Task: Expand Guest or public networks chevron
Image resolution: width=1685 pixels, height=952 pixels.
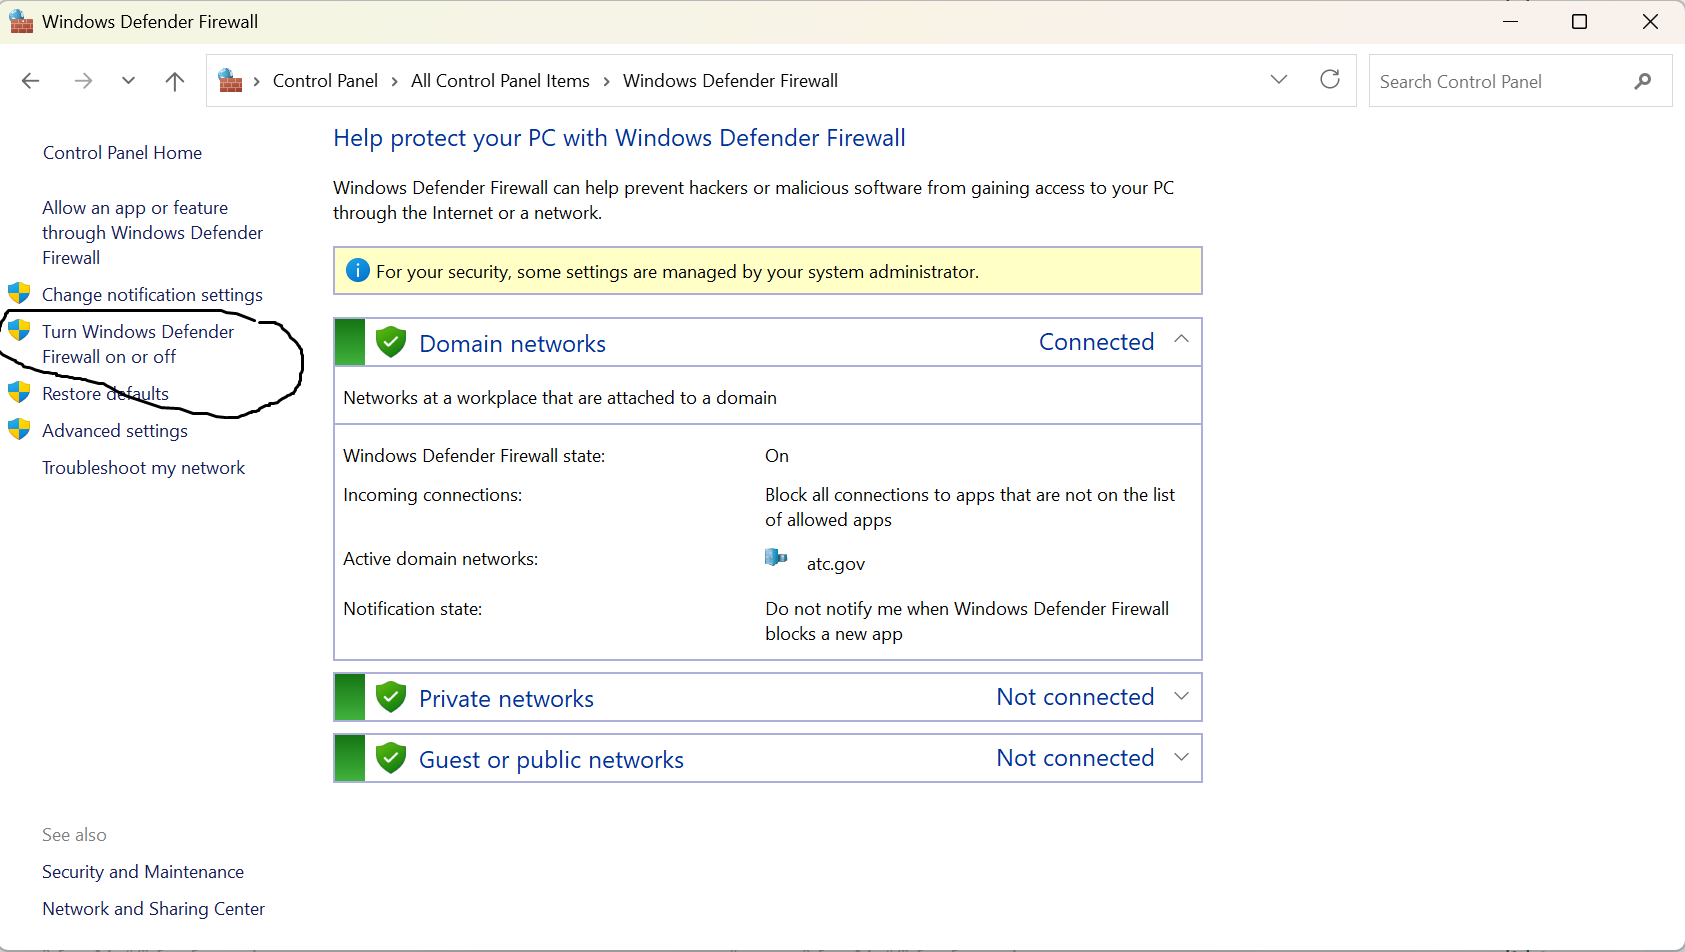Action: pos(1181,757)
